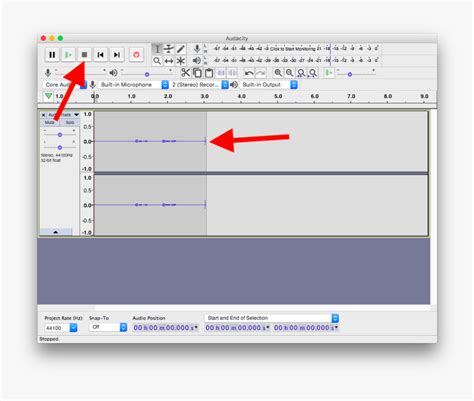
Task: Open the Snap-To Off dropdown
Action: pos(108,327)
